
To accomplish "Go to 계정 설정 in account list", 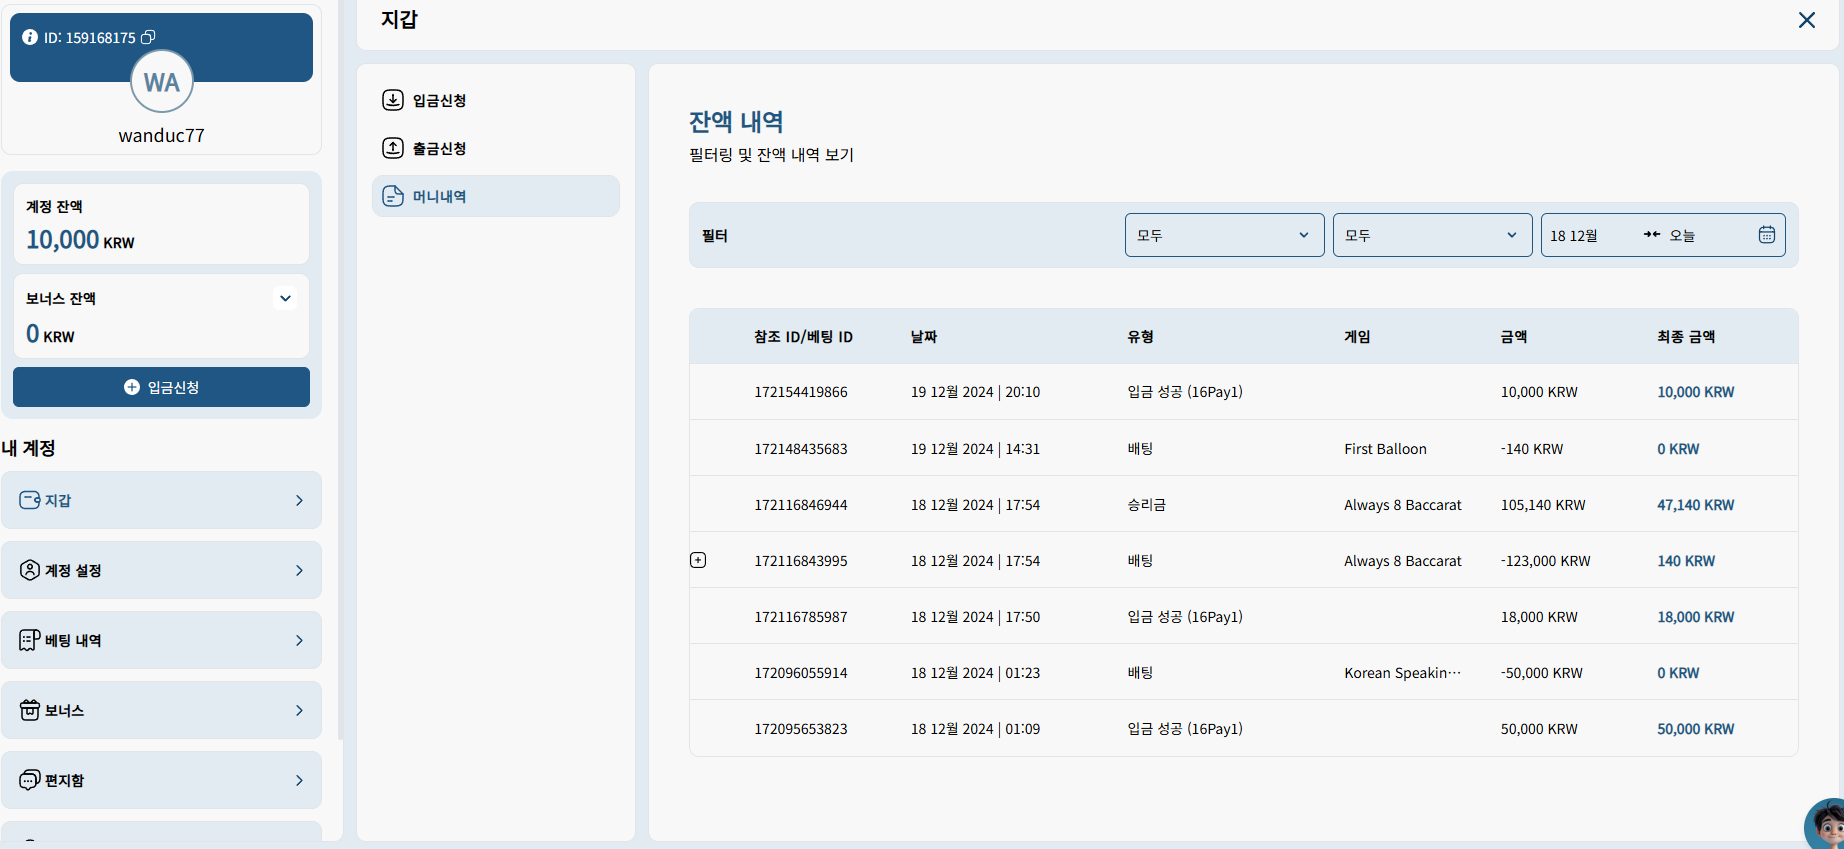I will (162, 570).
